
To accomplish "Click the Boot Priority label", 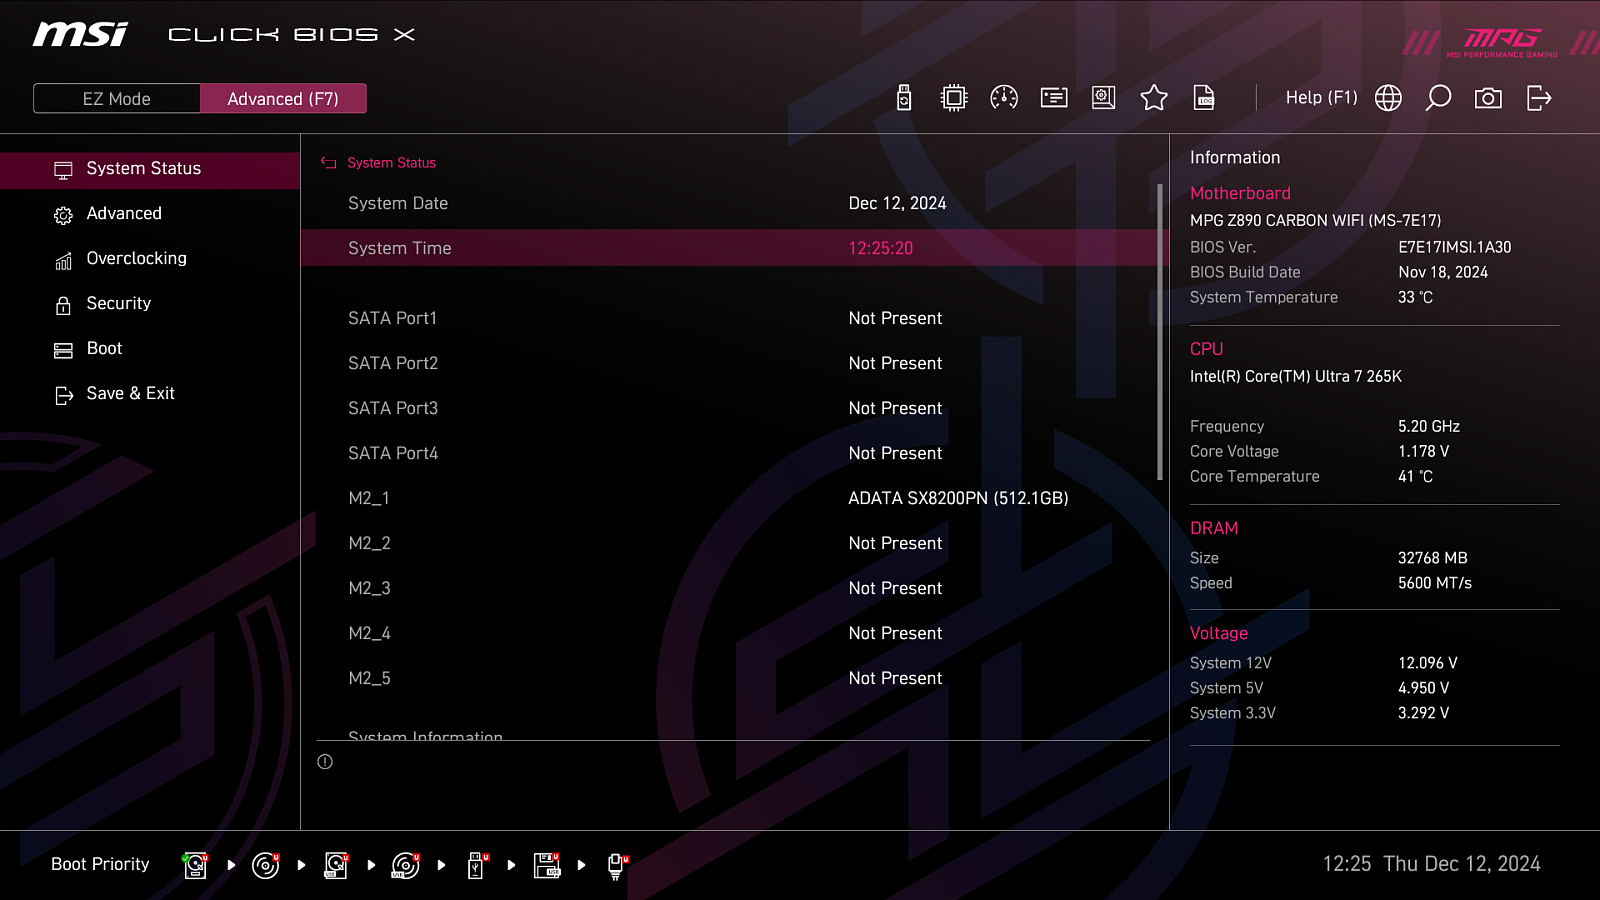I will tap(100, 864).
